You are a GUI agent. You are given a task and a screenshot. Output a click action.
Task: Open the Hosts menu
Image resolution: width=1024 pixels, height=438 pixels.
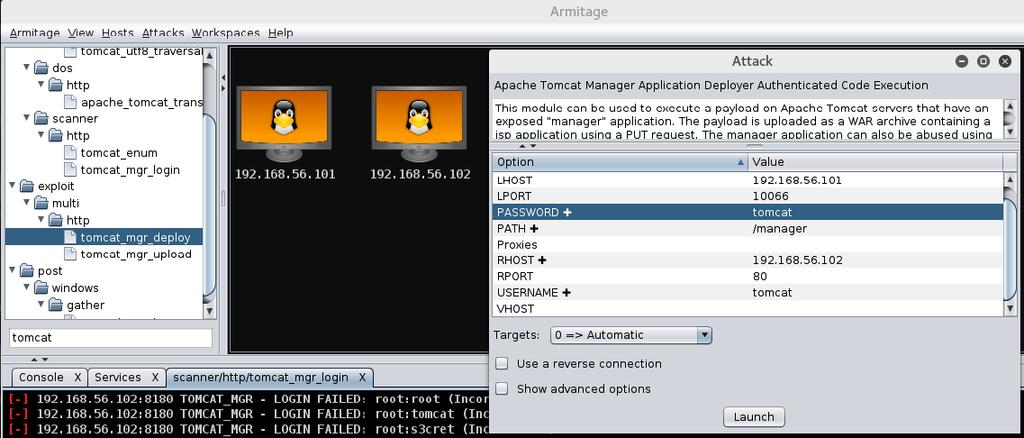point(118,33)
